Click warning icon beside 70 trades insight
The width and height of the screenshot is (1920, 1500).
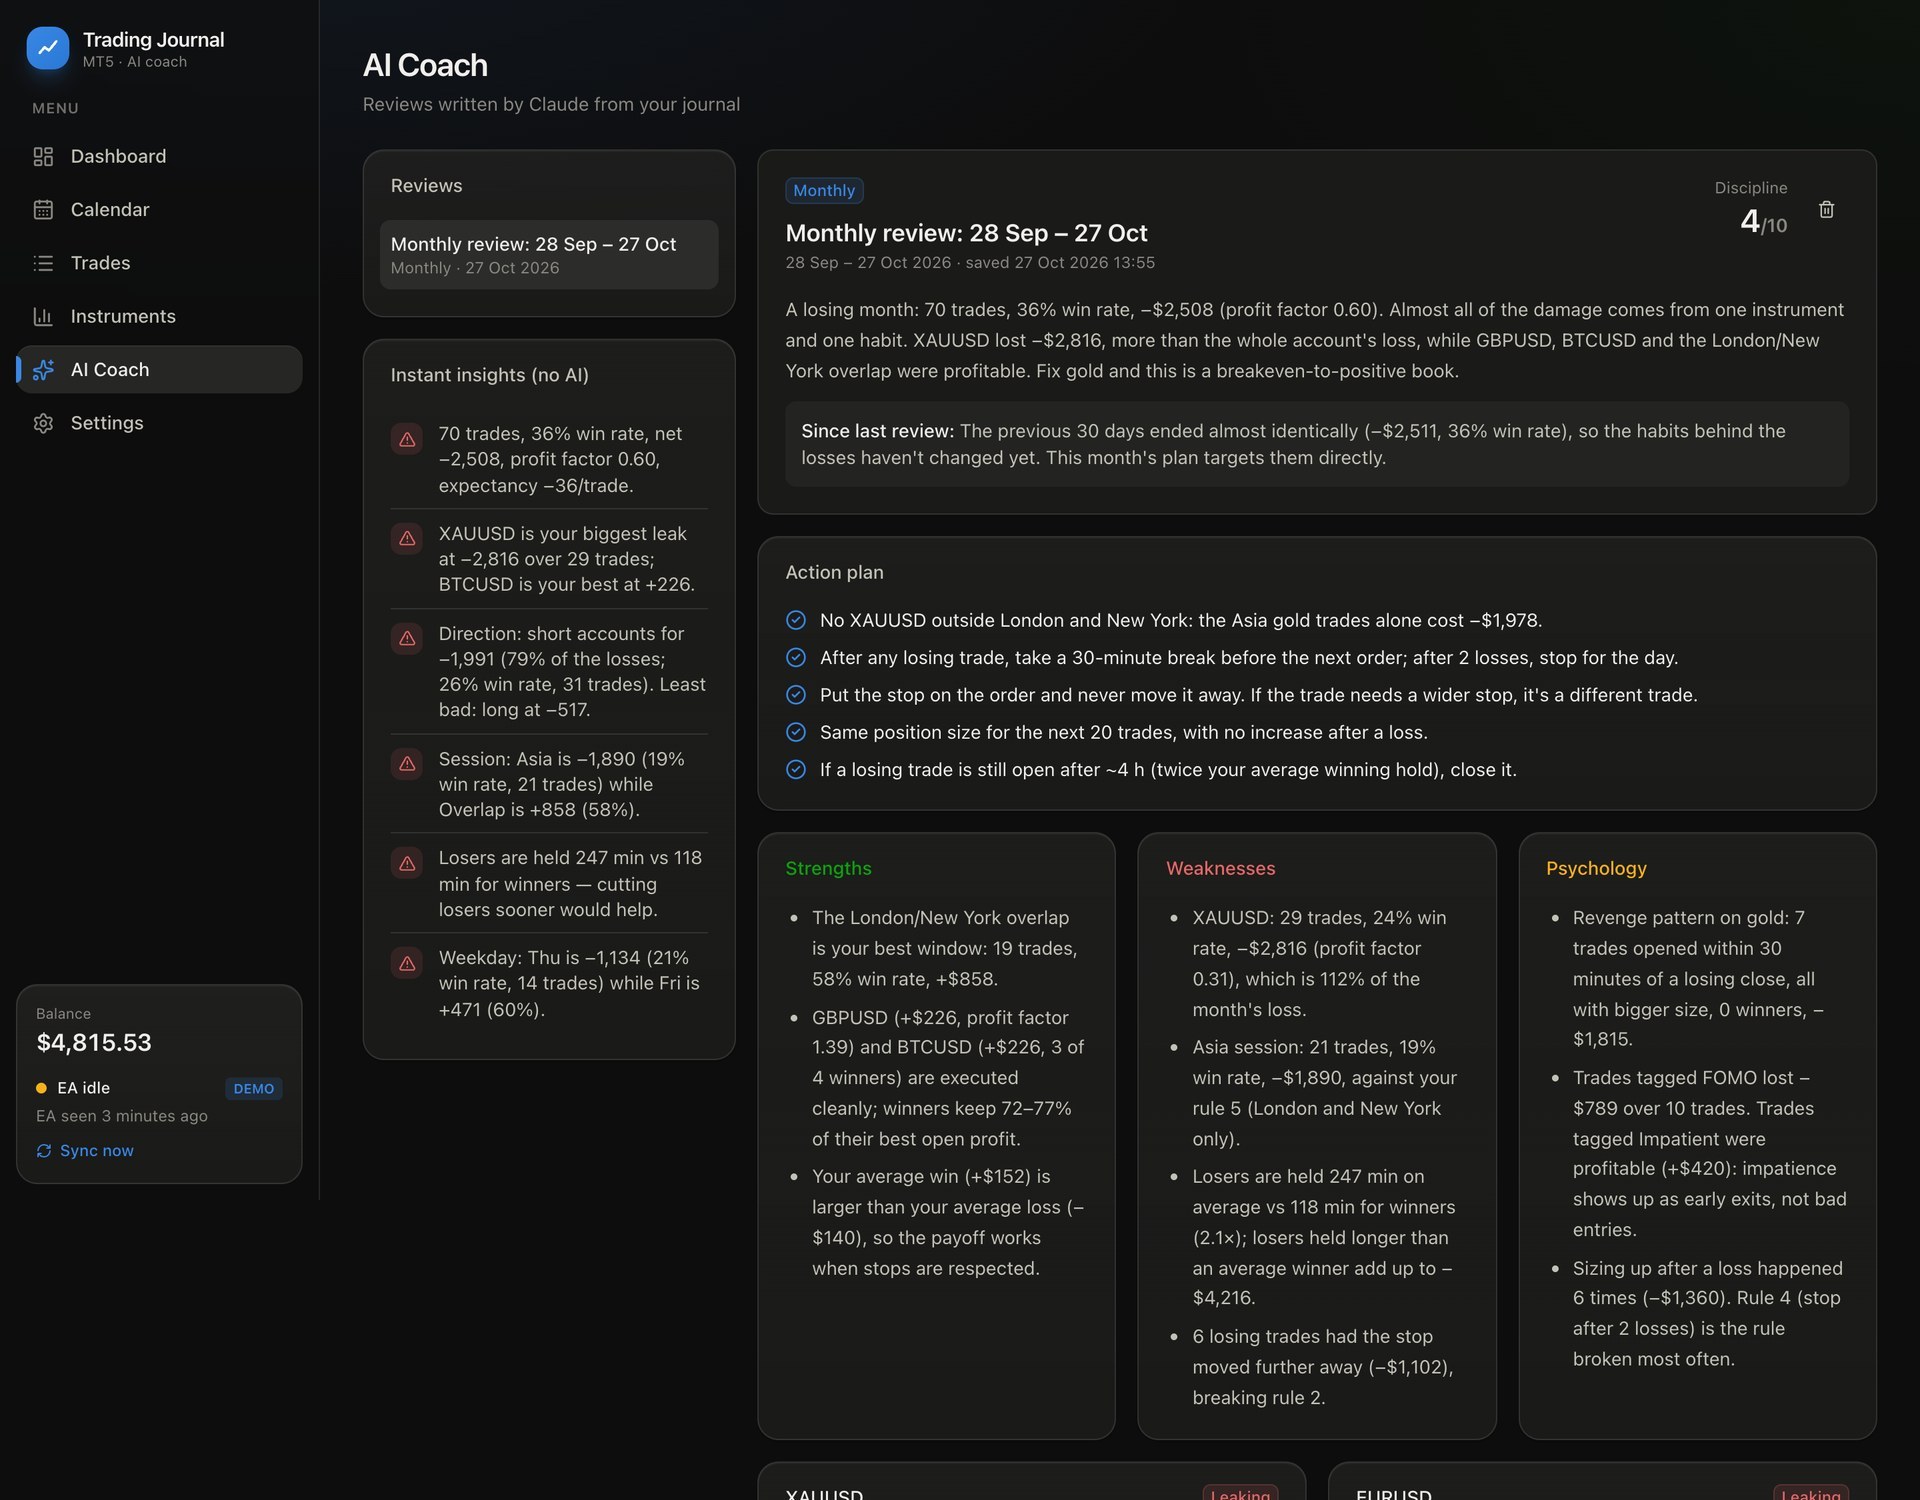point(407,439)
